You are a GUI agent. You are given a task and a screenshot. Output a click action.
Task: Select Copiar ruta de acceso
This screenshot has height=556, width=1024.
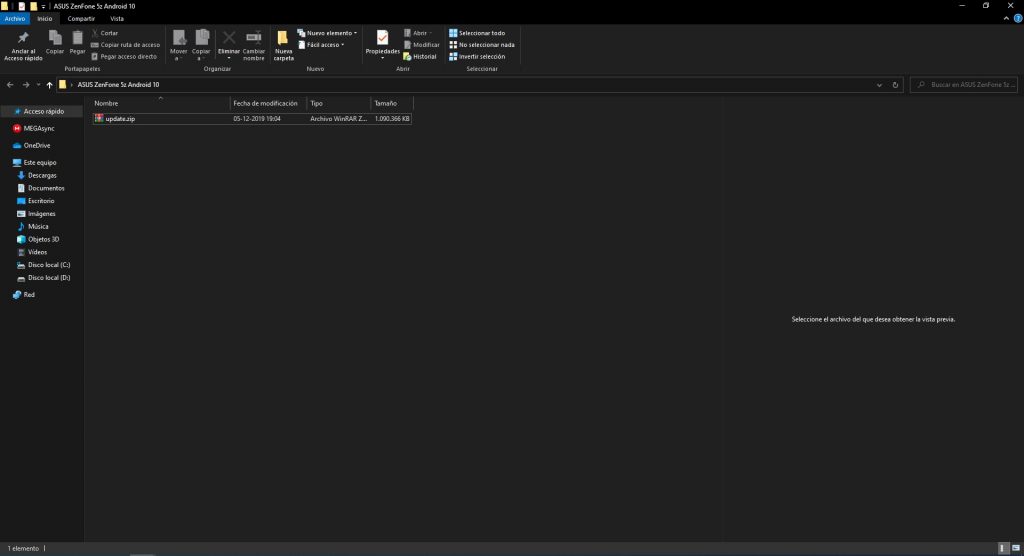pyautogui.click(x=125, y=44)
